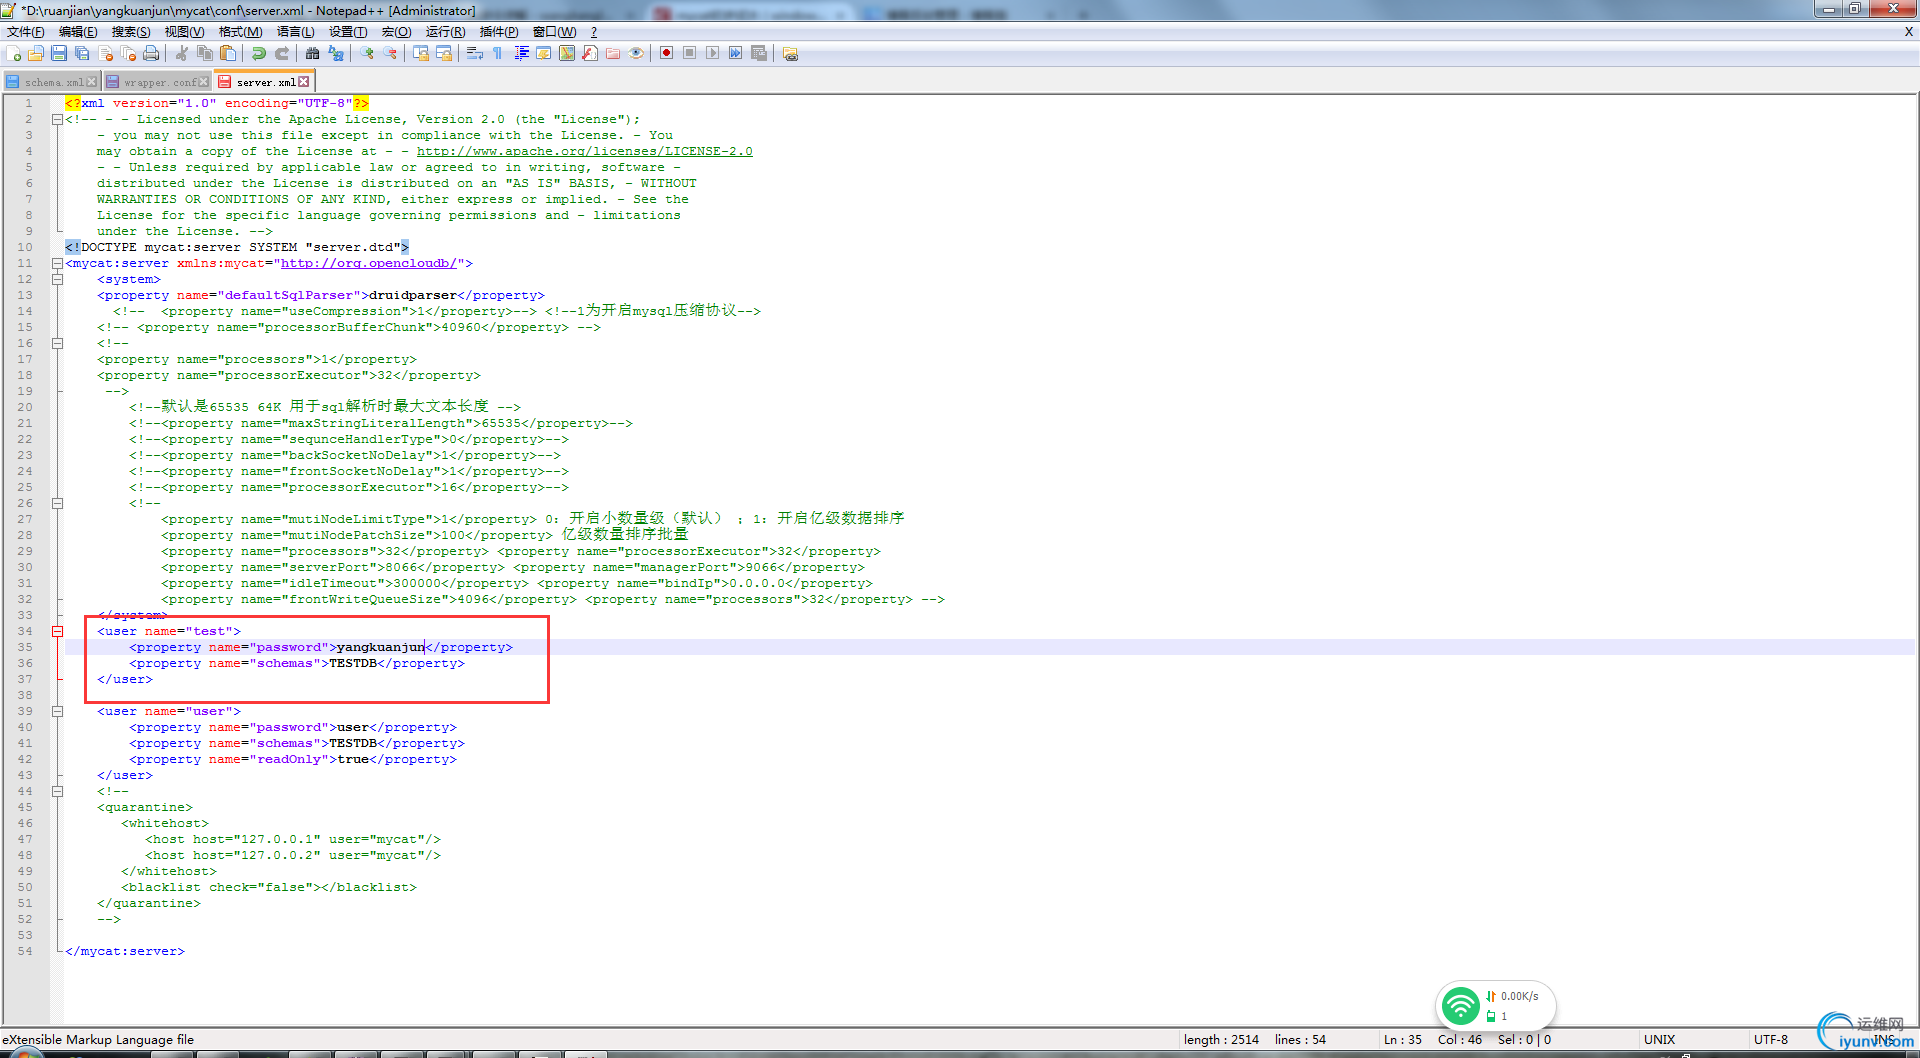1920x1058 pixels.
Task: Collapse the mycat:server fold on line 11
Action: click(x=57, y=263)
